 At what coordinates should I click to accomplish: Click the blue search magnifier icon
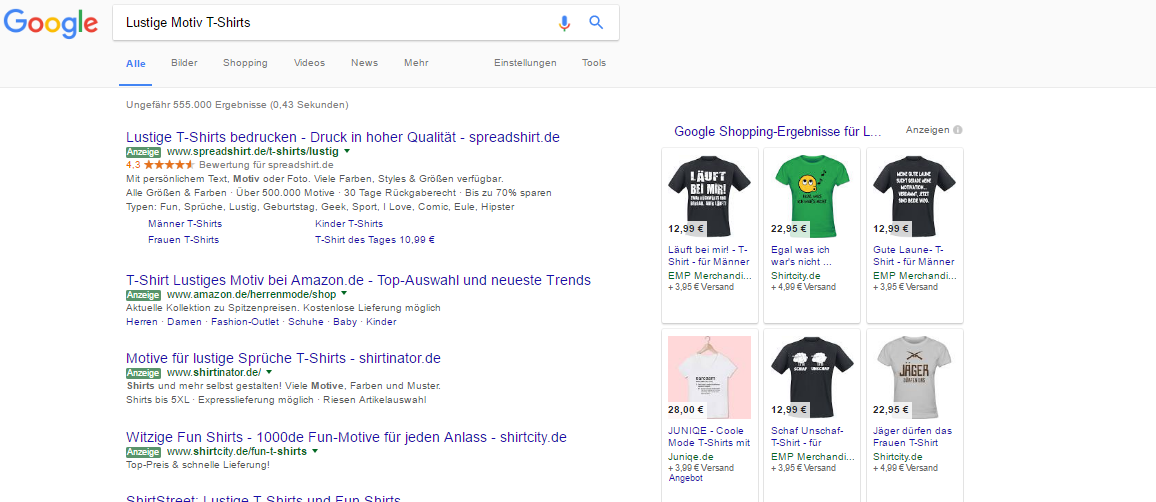596,23
